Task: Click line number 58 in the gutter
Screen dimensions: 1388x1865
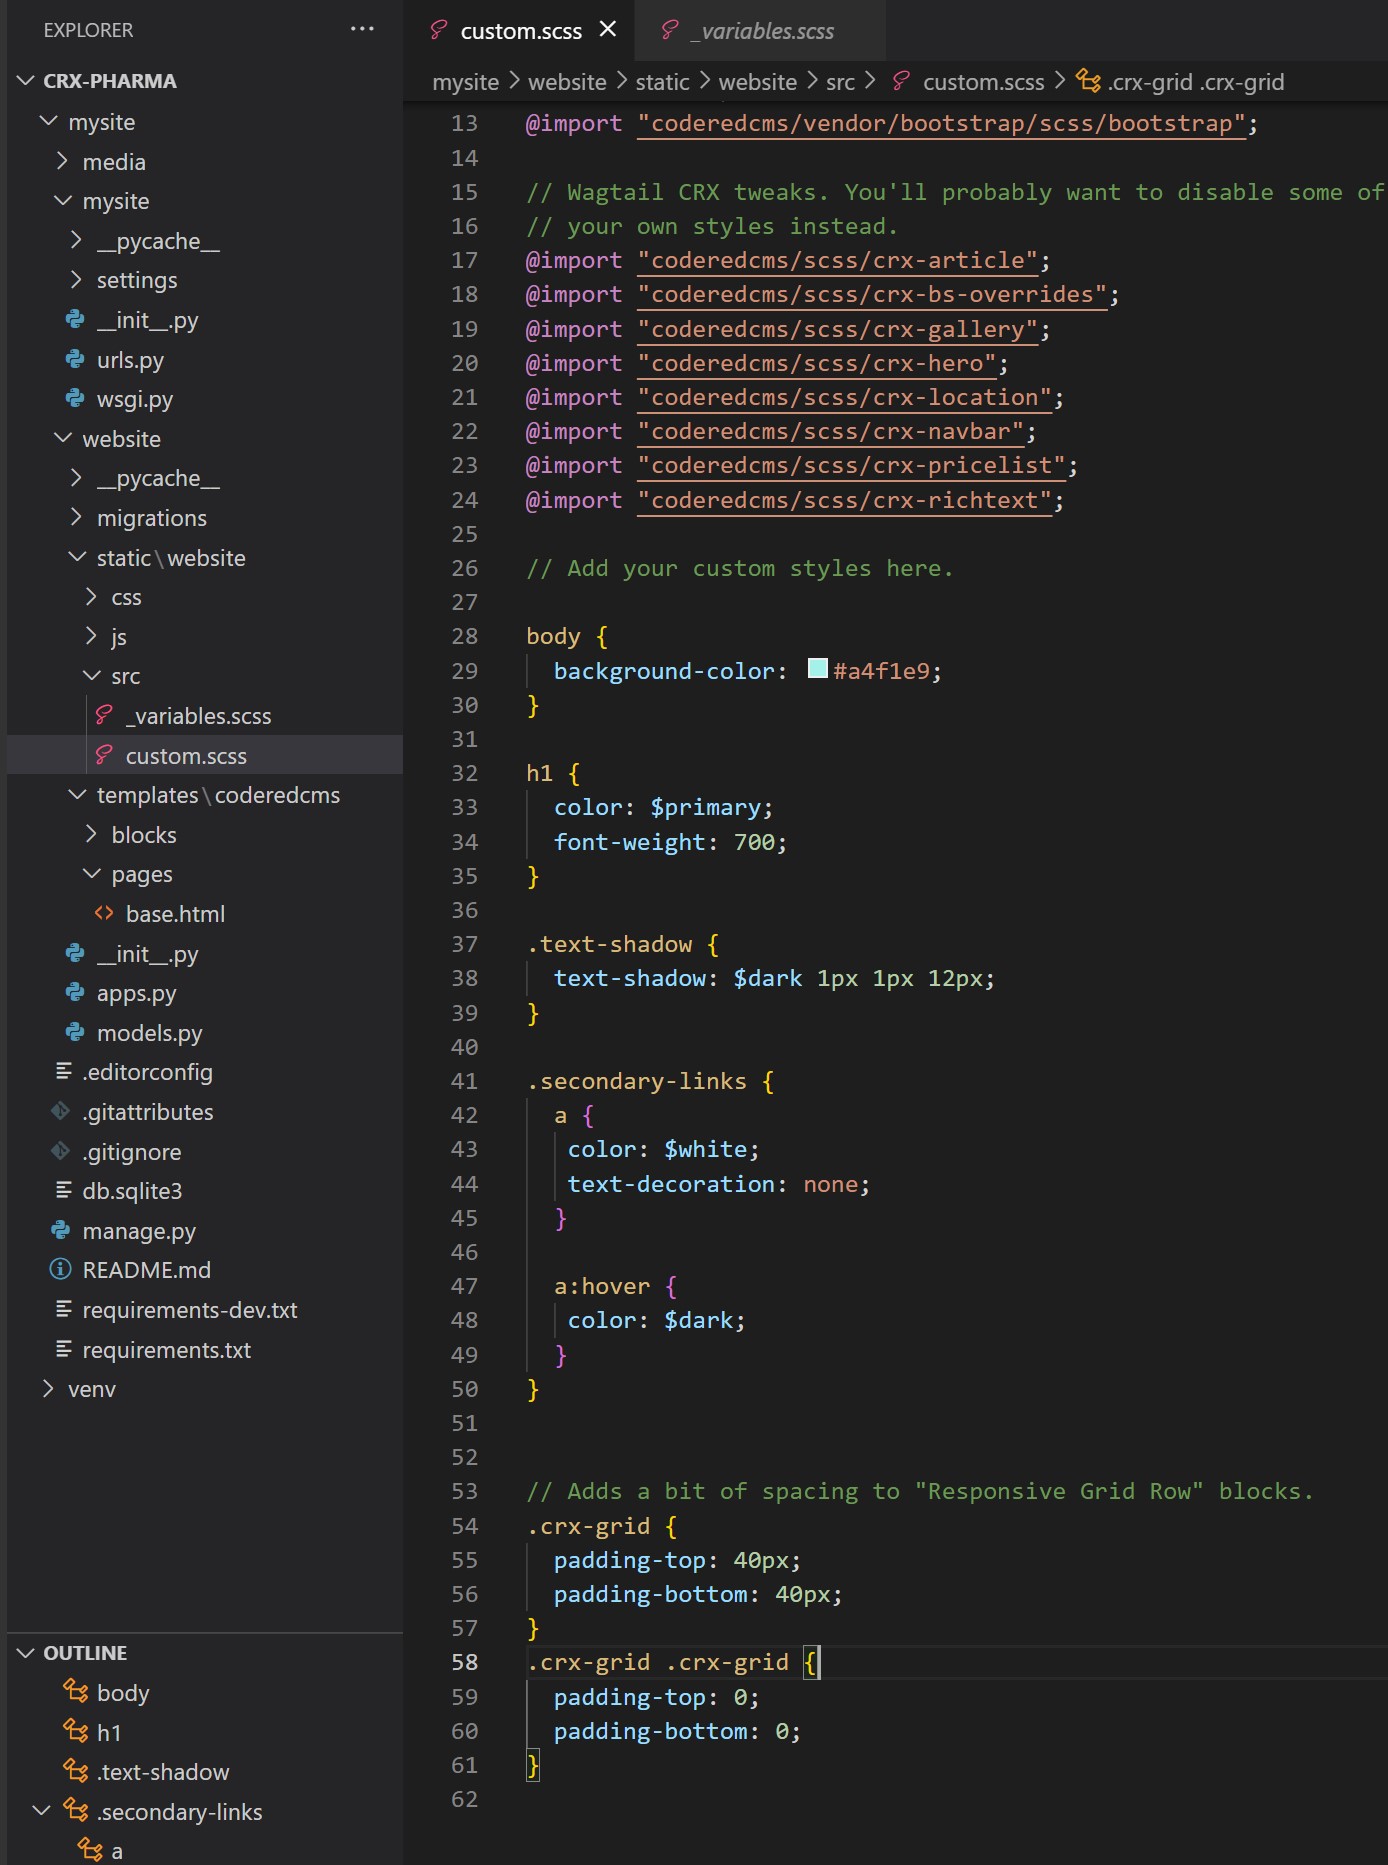Action: 464,1662
